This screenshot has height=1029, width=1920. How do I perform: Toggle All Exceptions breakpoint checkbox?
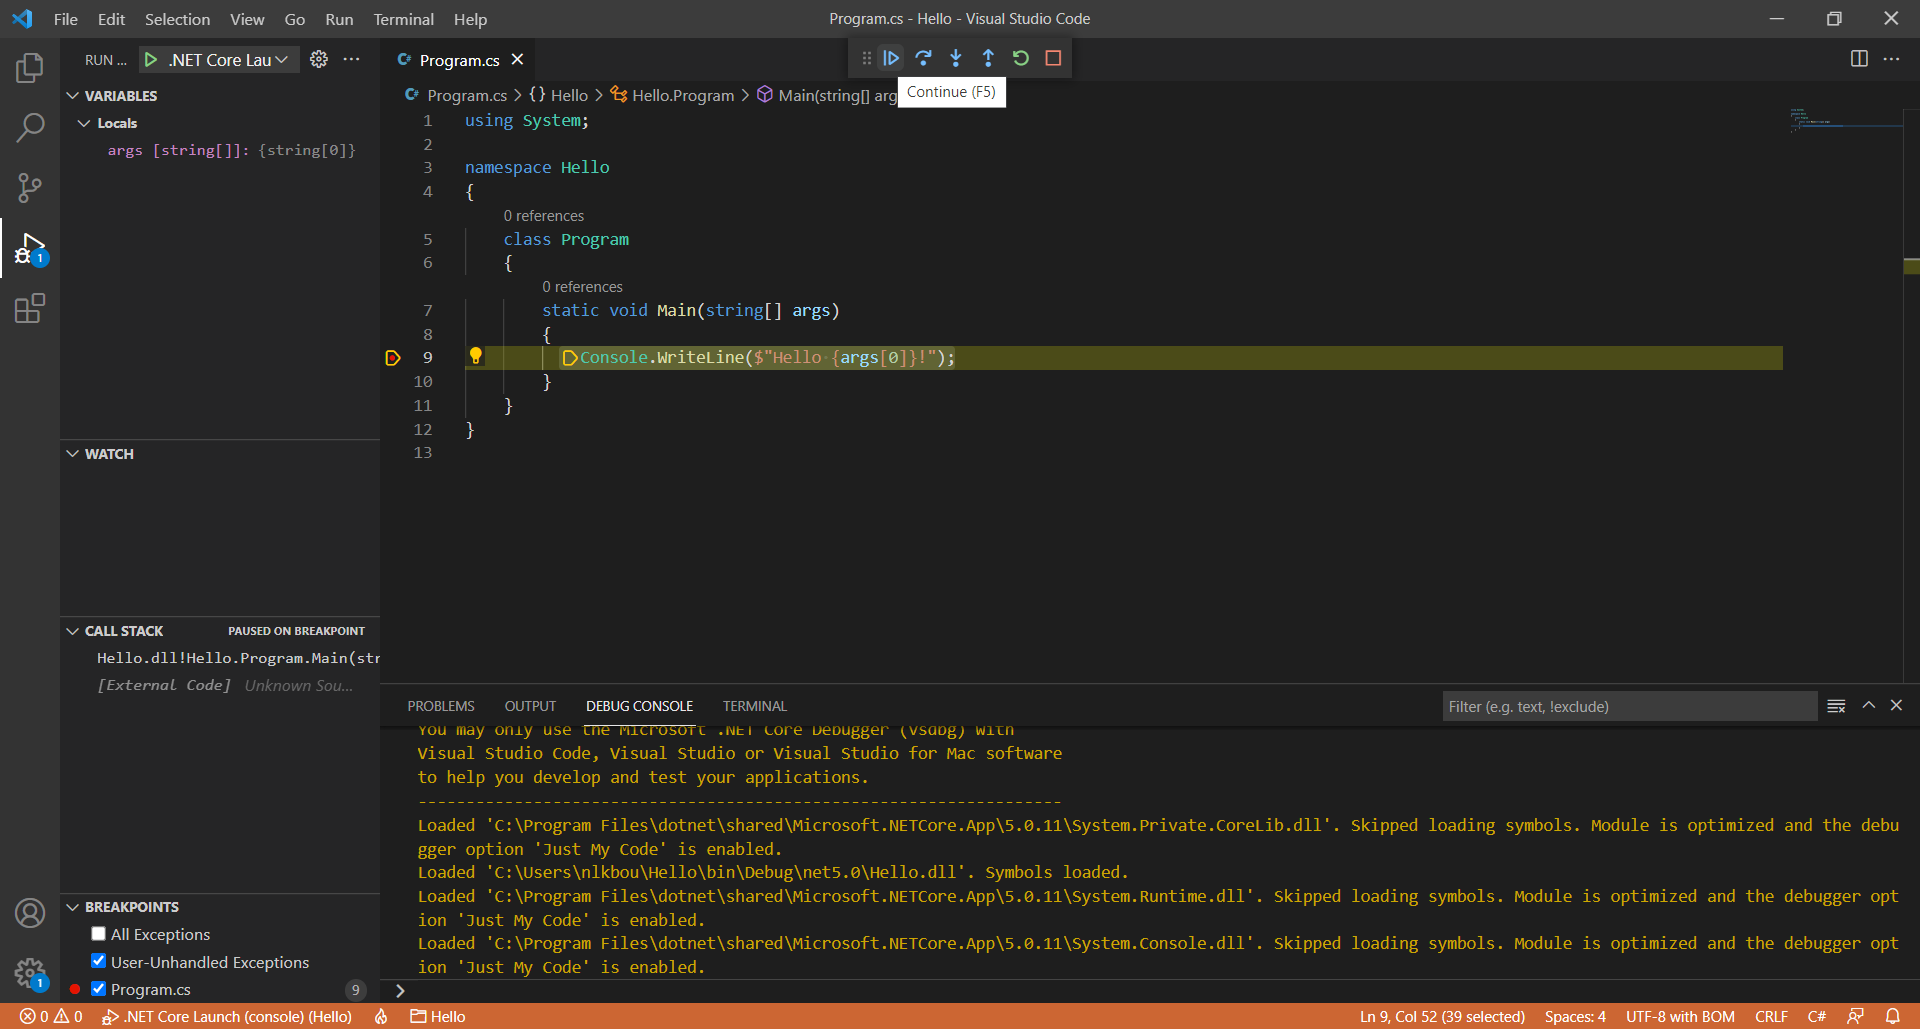[x=98, y=934]
